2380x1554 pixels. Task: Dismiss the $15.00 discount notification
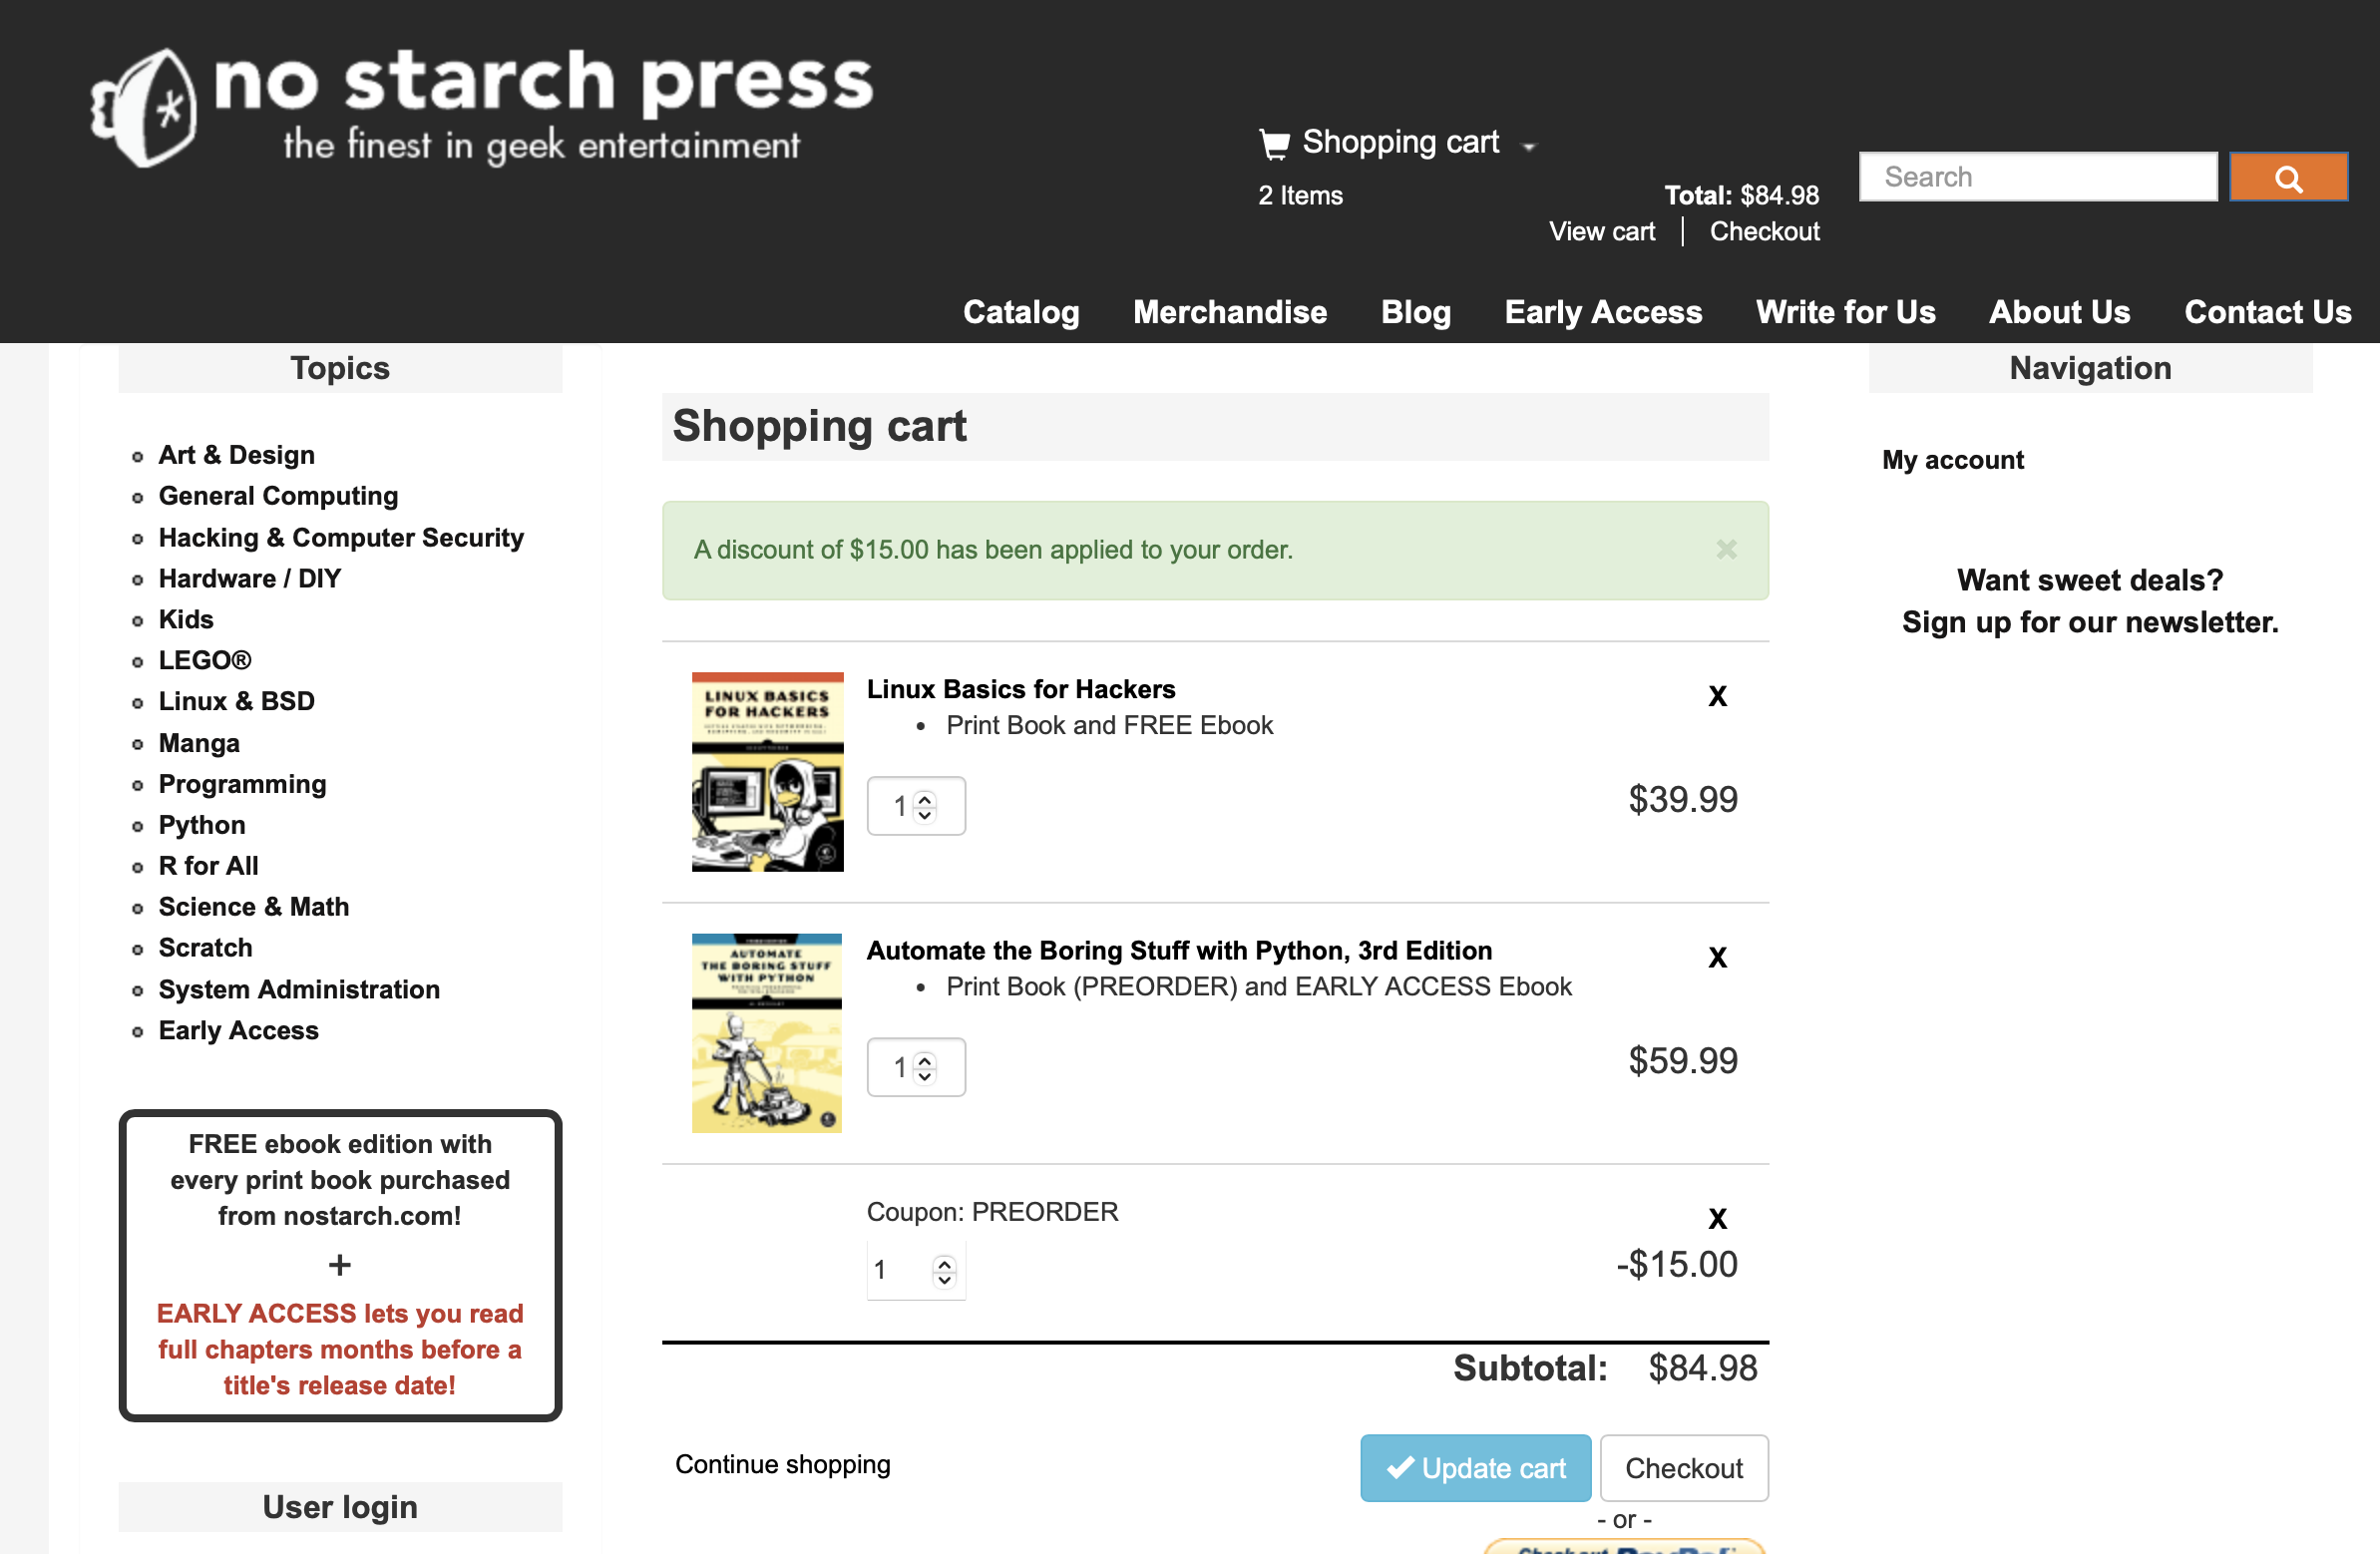point(1726,549)
